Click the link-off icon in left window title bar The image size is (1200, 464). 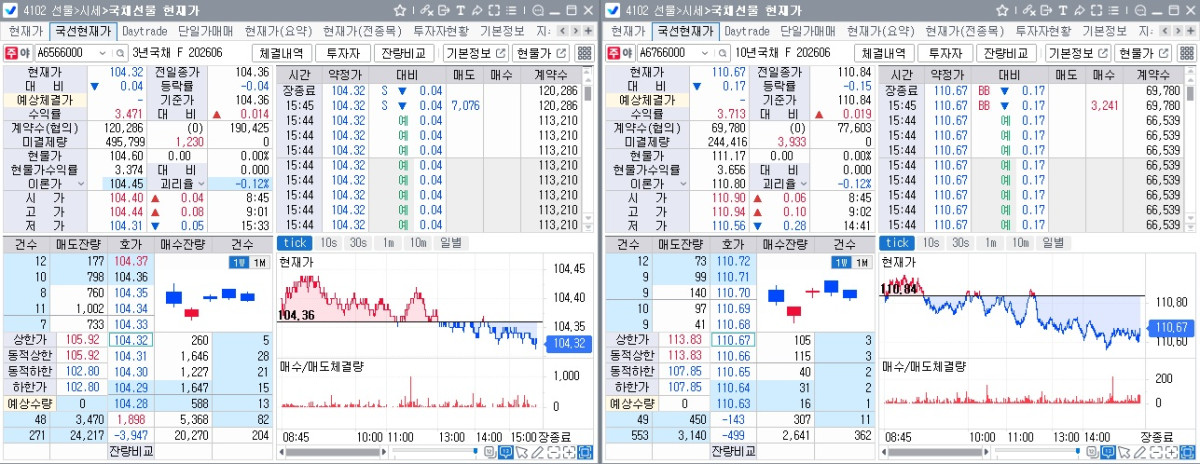pyautogui.click(x=426, y=10)
